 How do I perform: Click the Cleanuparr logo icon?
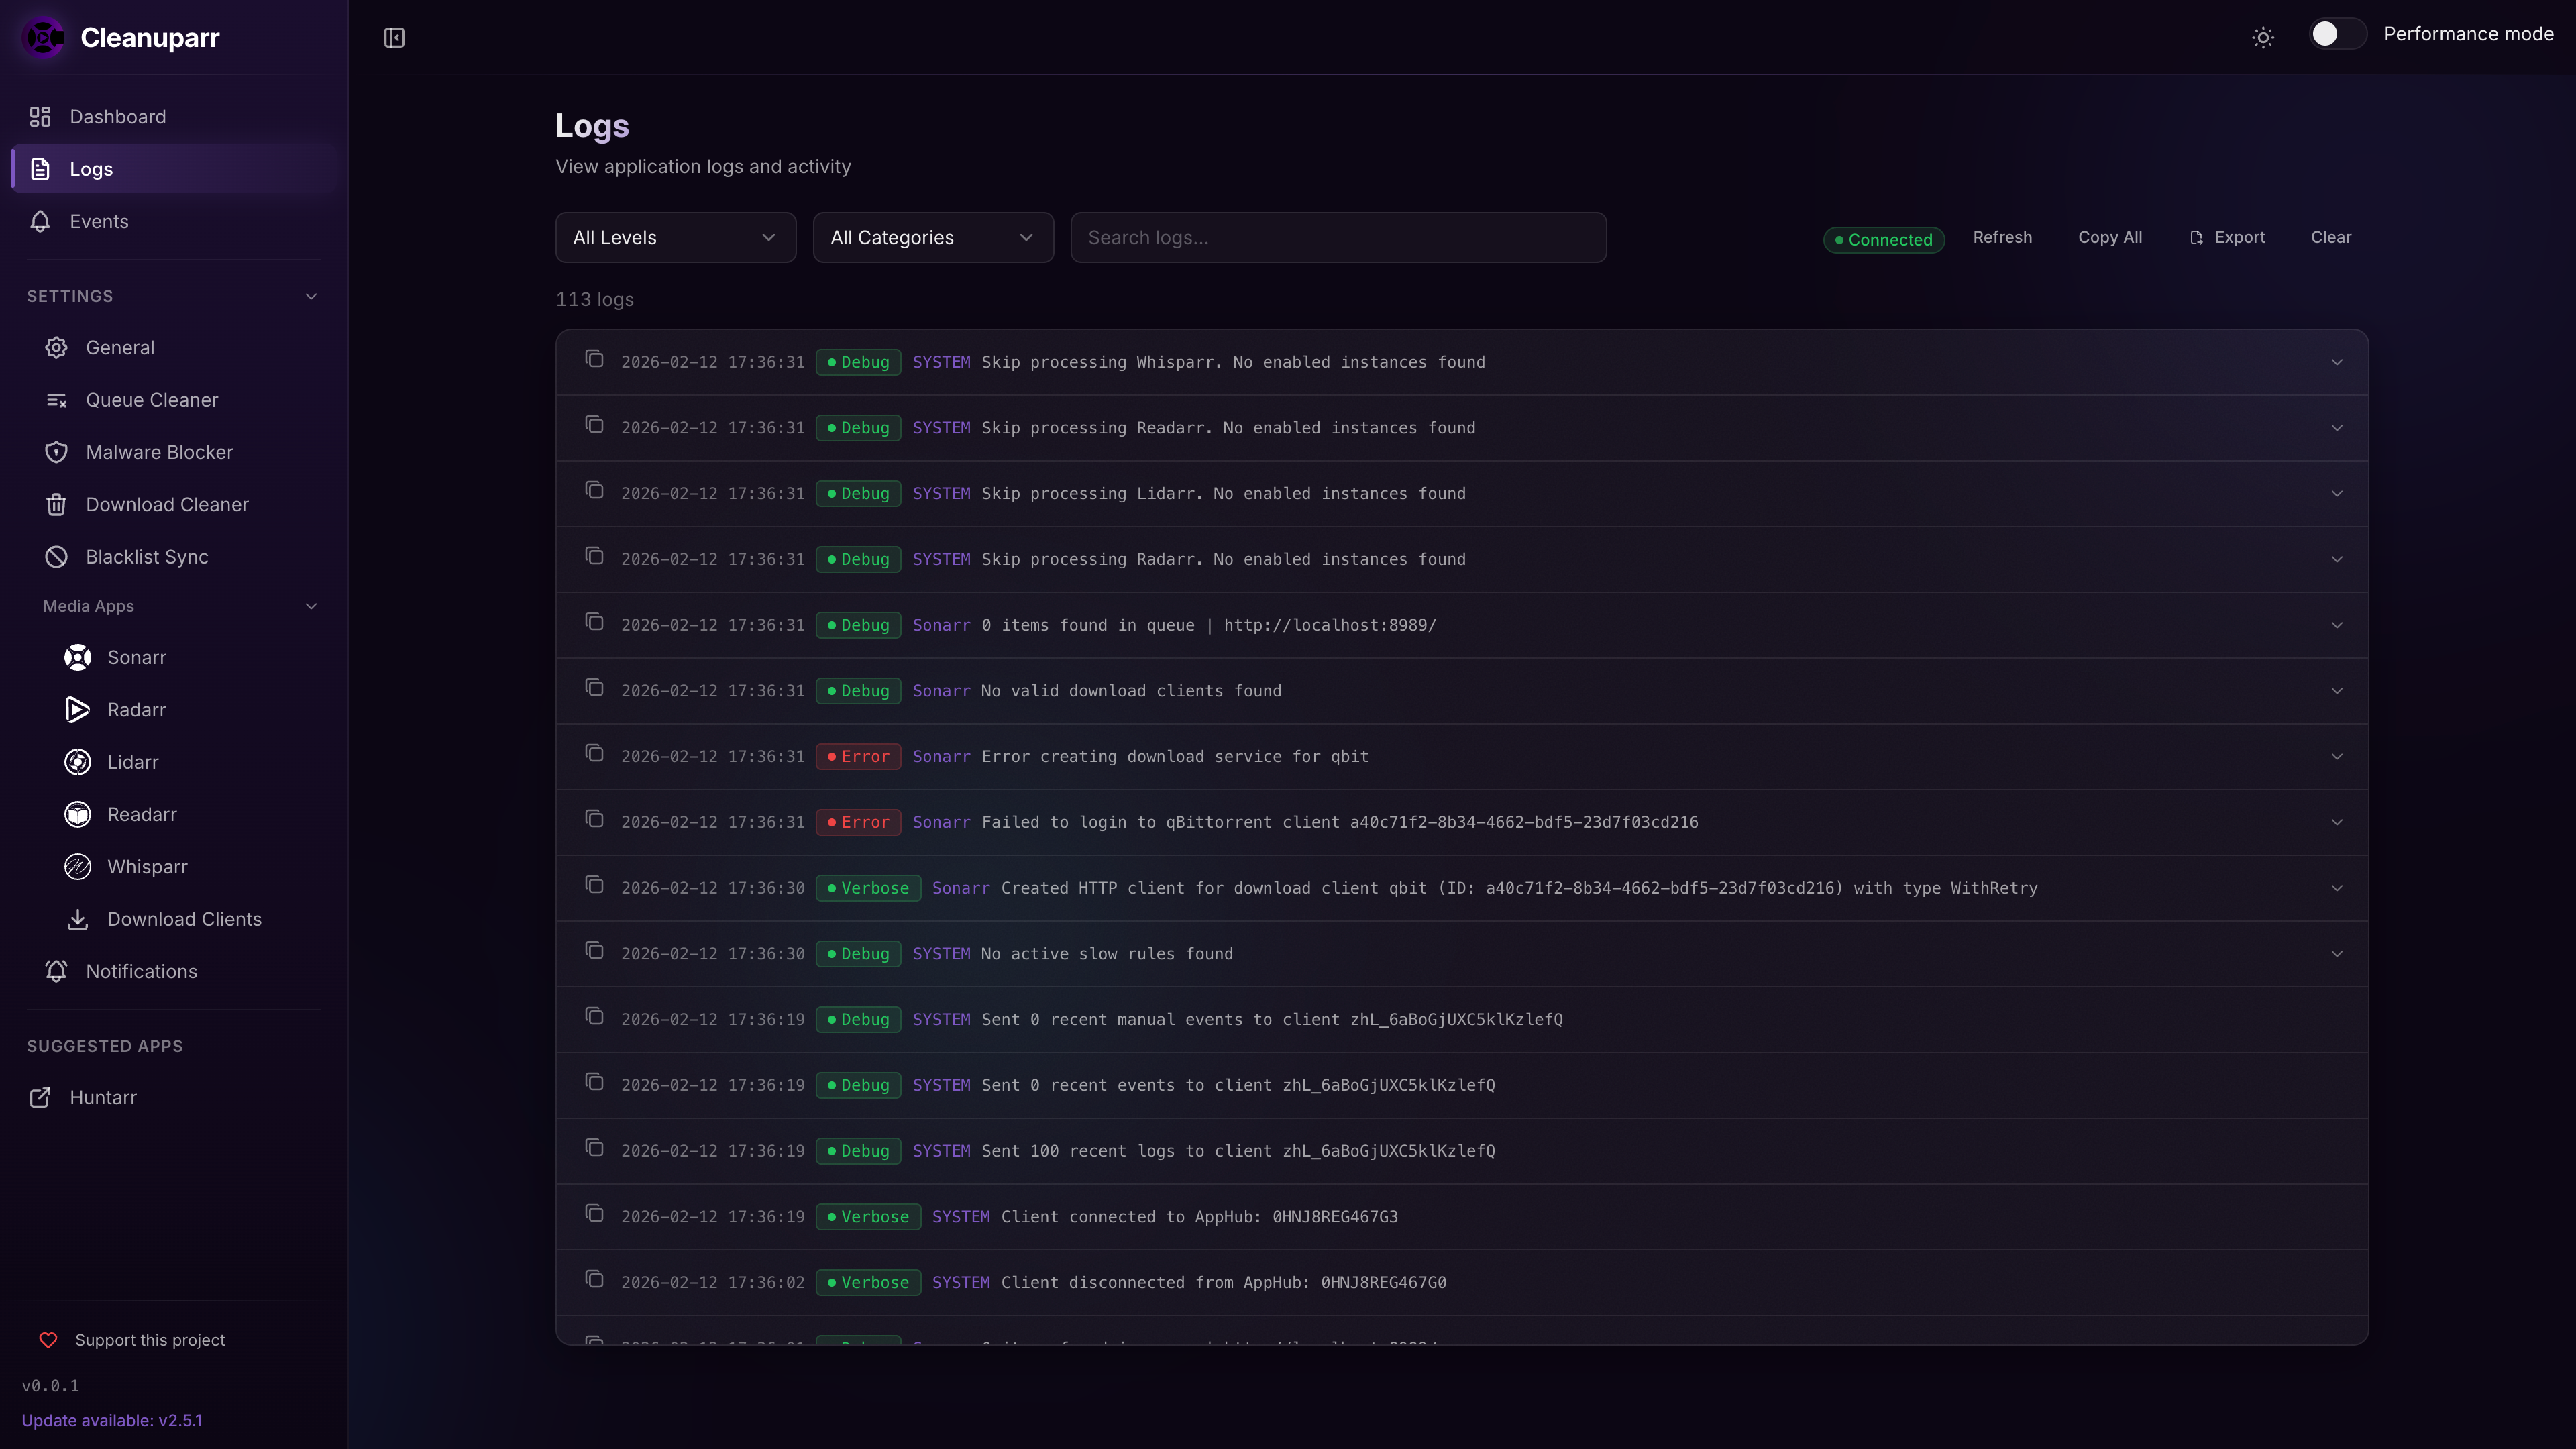[44, 37]
